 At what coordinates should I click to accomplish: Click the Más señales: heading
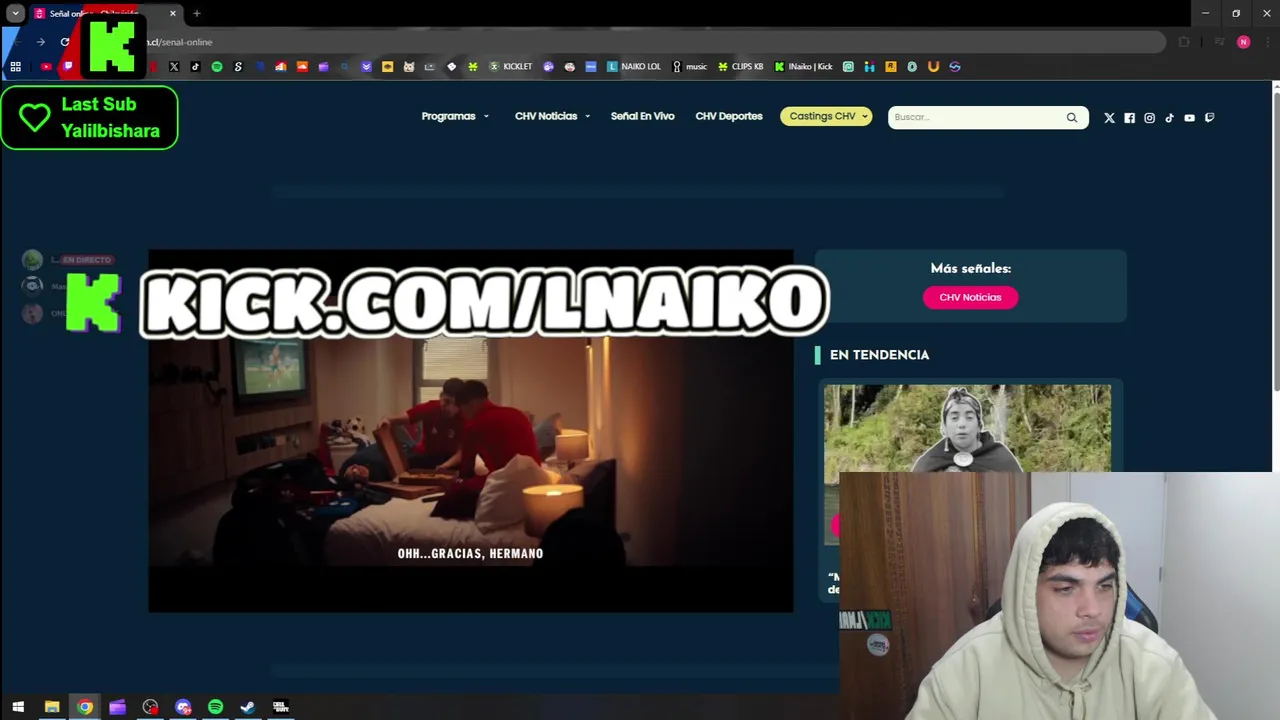970,268
